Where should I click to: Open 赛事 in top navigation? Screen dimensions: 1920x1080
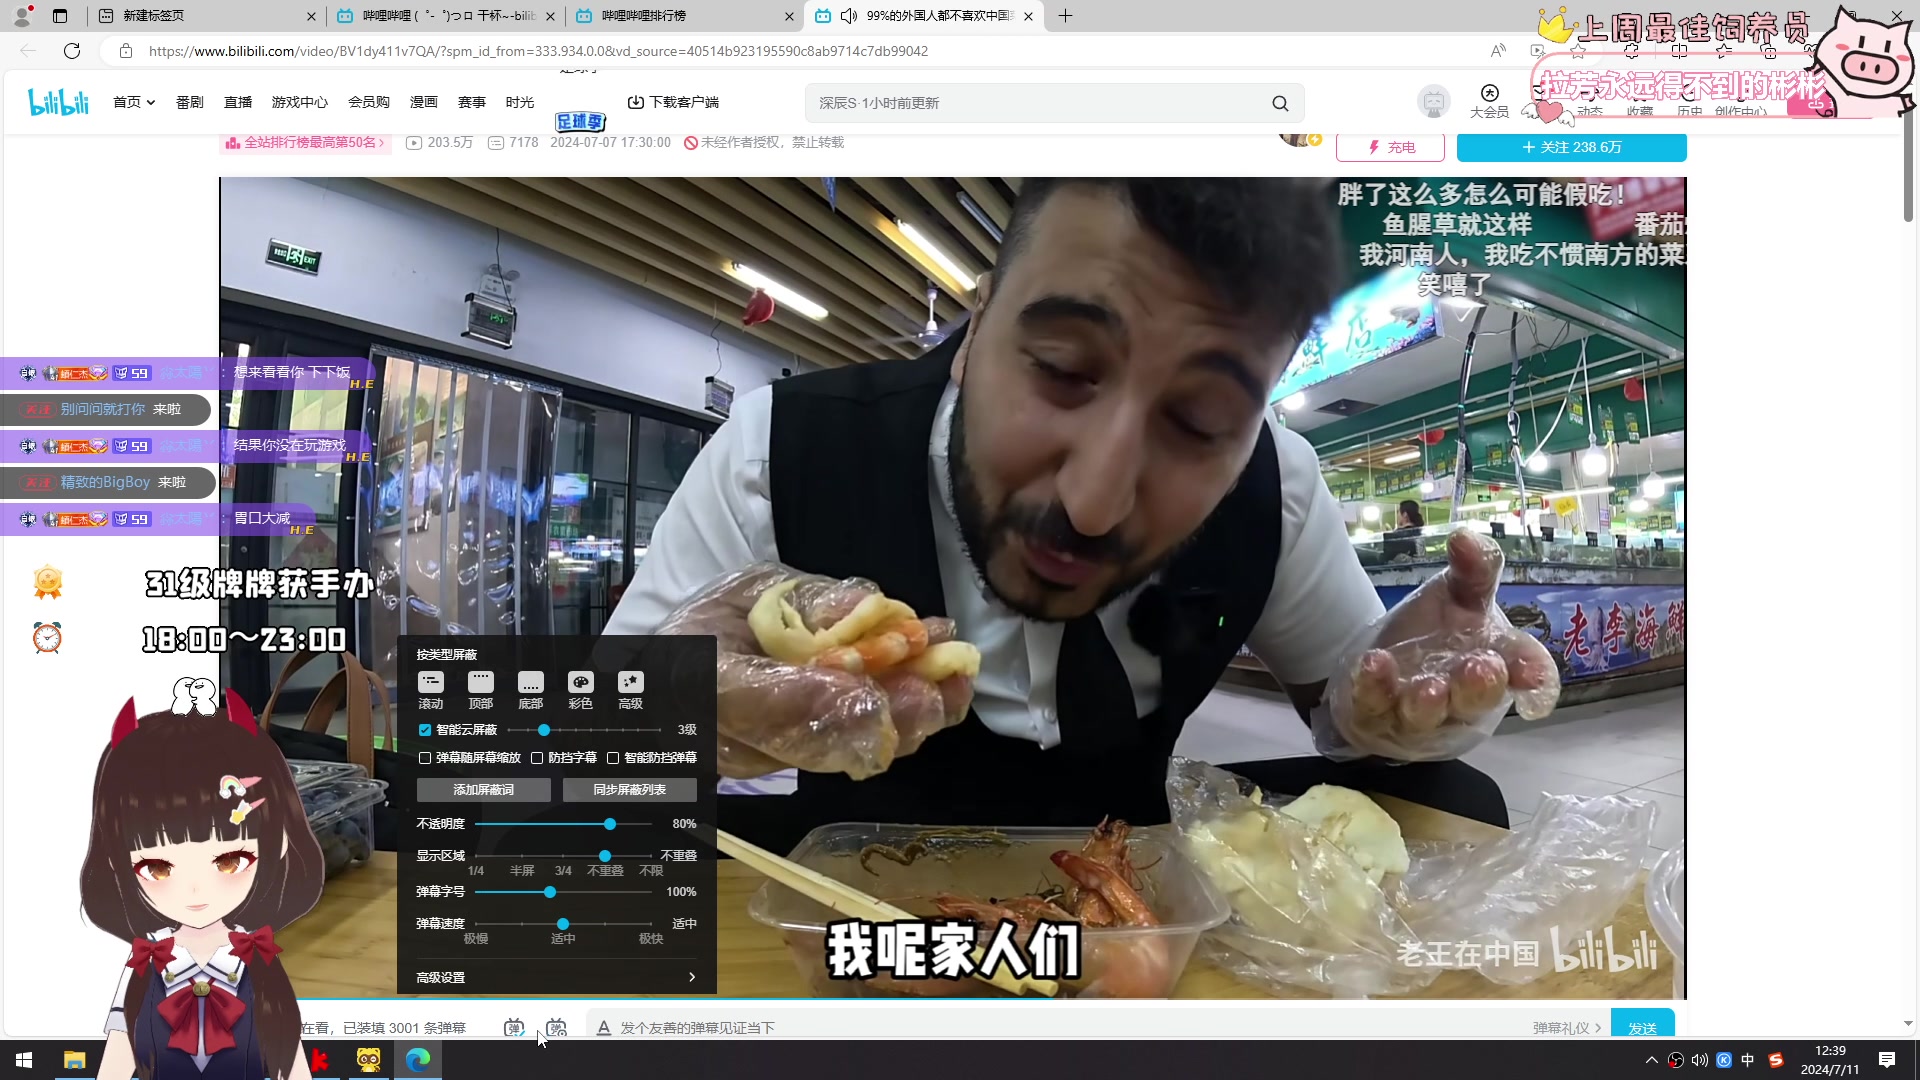pos(472,102)
